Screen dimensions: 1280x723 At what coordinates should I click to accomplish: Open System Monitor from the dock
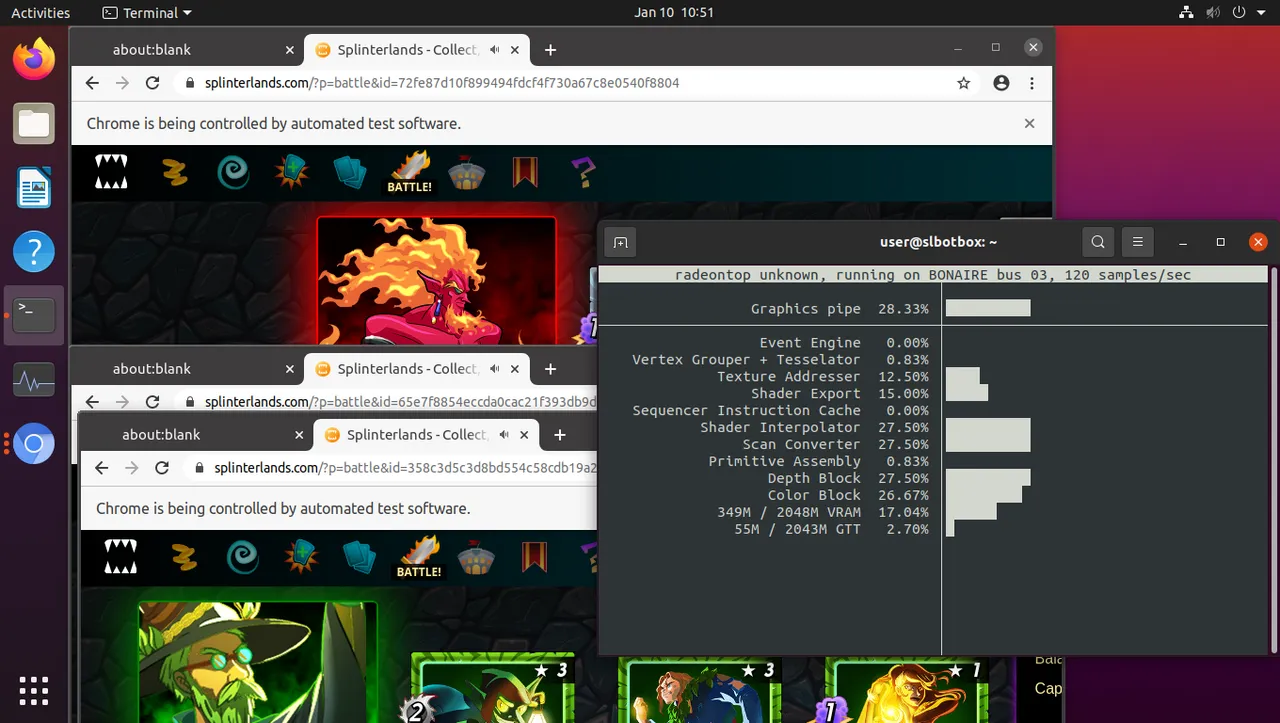click(x=34, y=381)
